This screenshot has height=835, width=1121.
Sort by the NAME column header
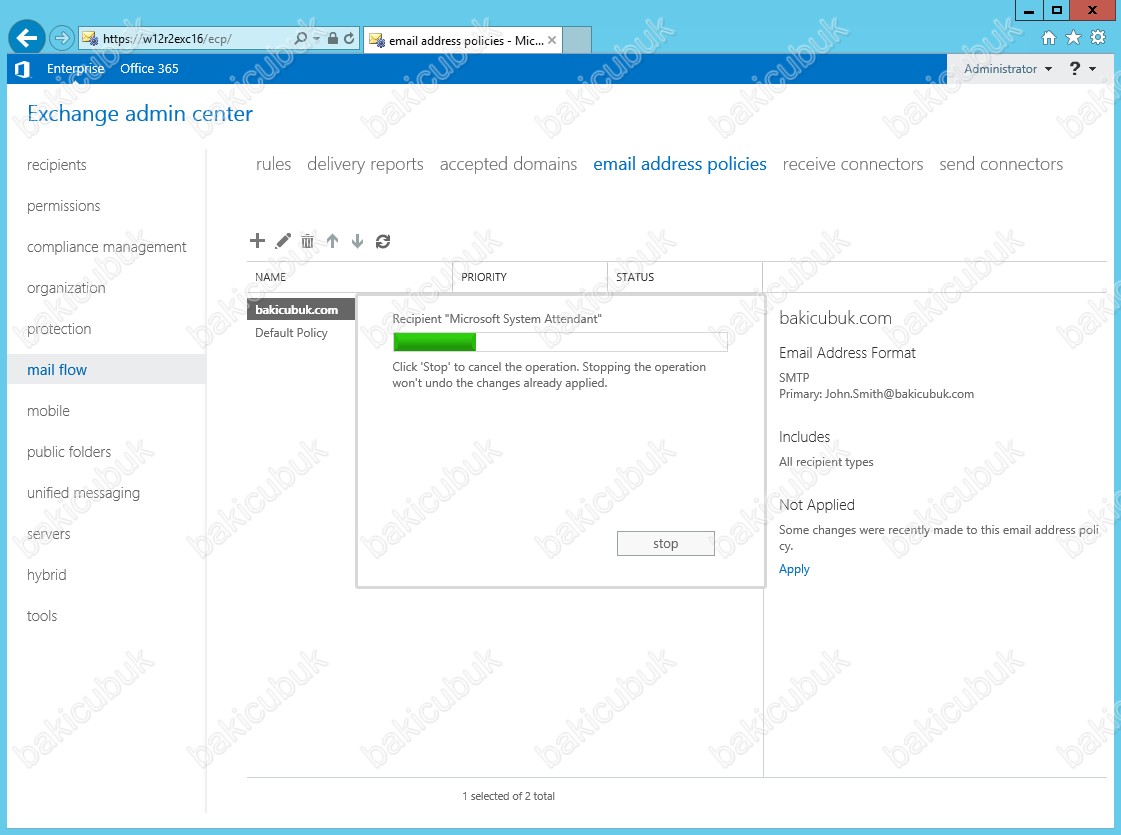pyautogui.click(x=350, y=277)
